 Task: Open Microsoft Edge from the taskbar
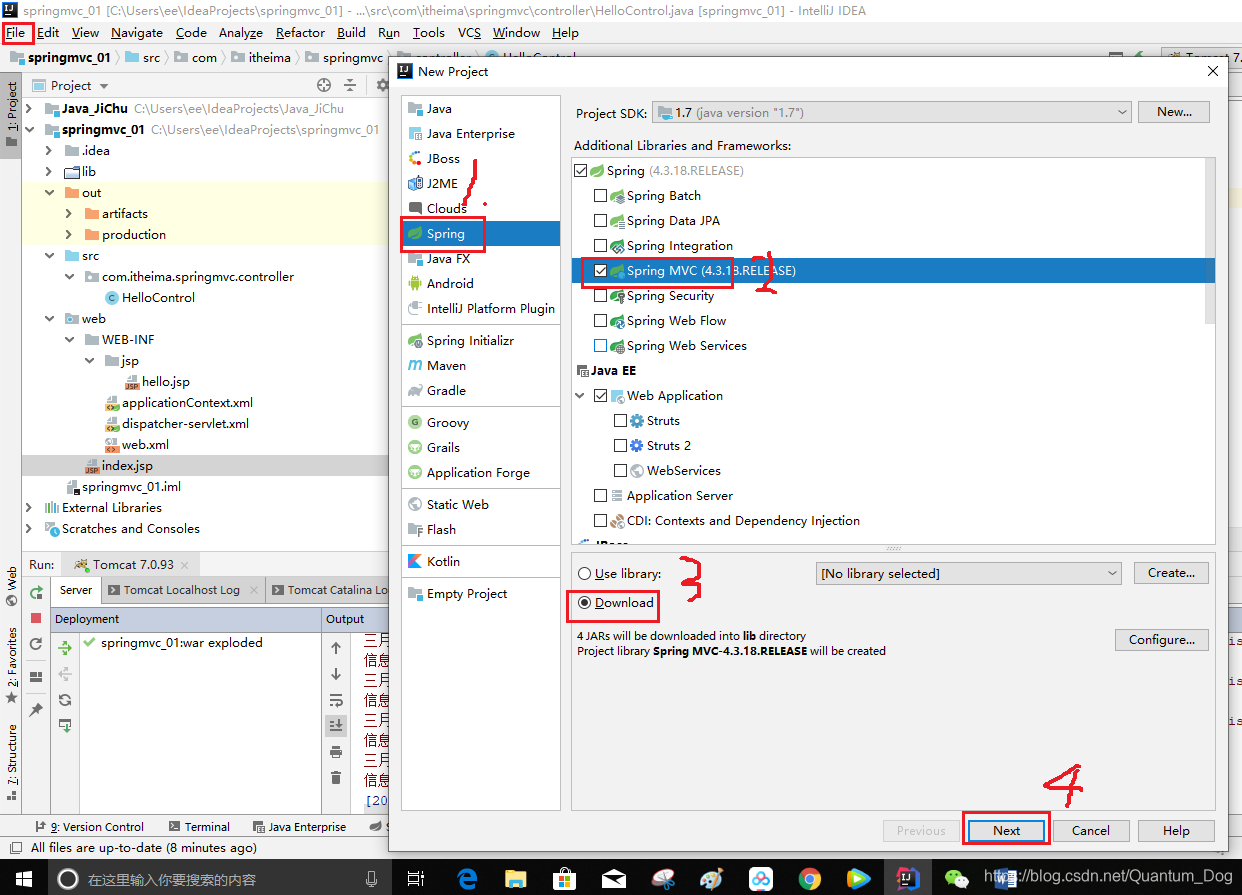pyautogui.click(x=467, y=879)
